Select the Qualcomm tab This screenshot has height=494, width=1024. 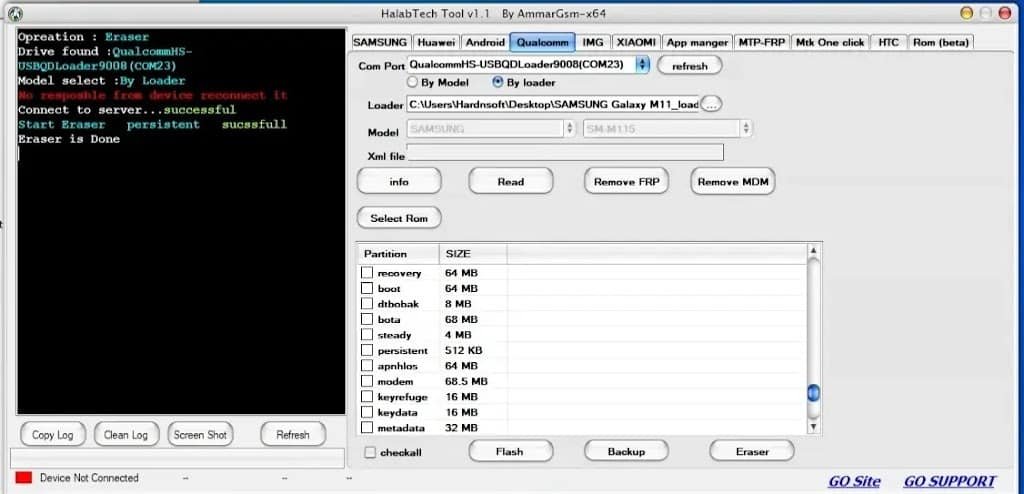pyautogui.click(x=542, y=42)
